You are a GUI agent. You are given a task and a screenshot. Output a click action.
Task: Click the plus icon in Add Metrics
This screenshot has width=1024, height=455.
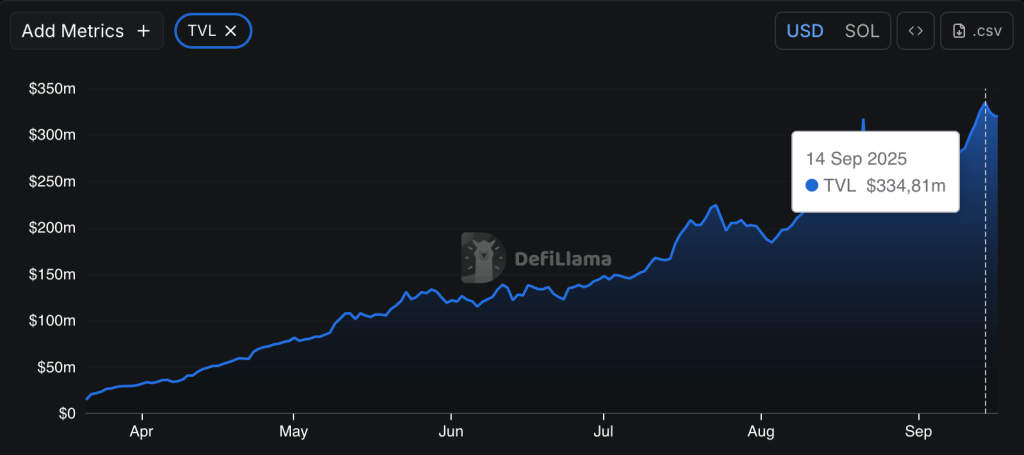(x=143, y=31)
